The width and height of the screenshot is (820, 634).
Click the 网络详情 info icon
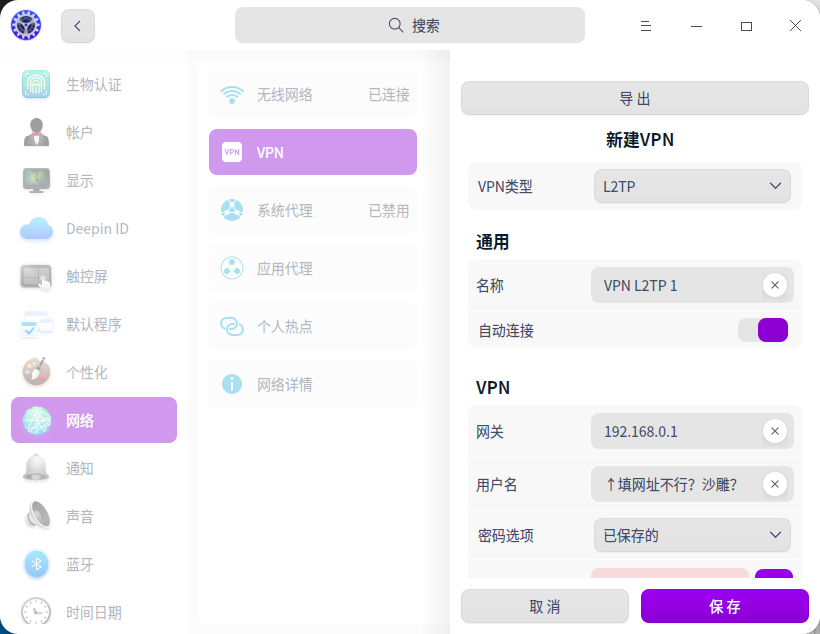tap(232, 384)
